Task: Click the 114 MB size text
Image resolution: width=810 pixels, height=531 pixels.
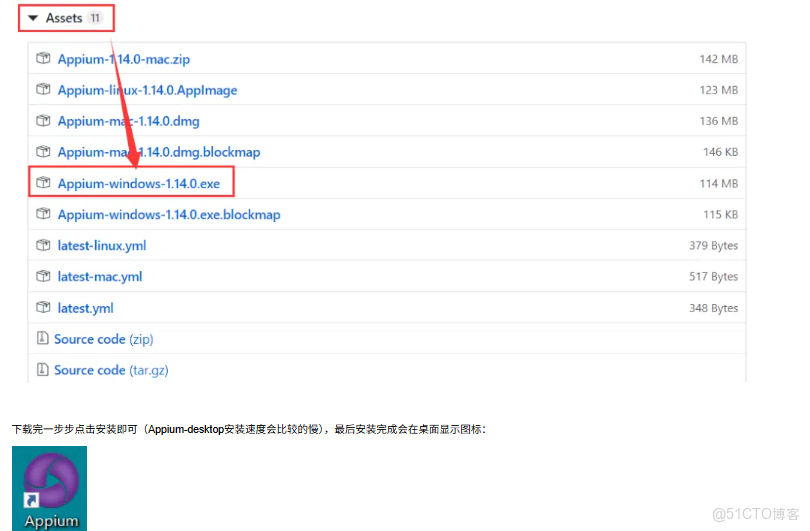Action: pos(719,183)
